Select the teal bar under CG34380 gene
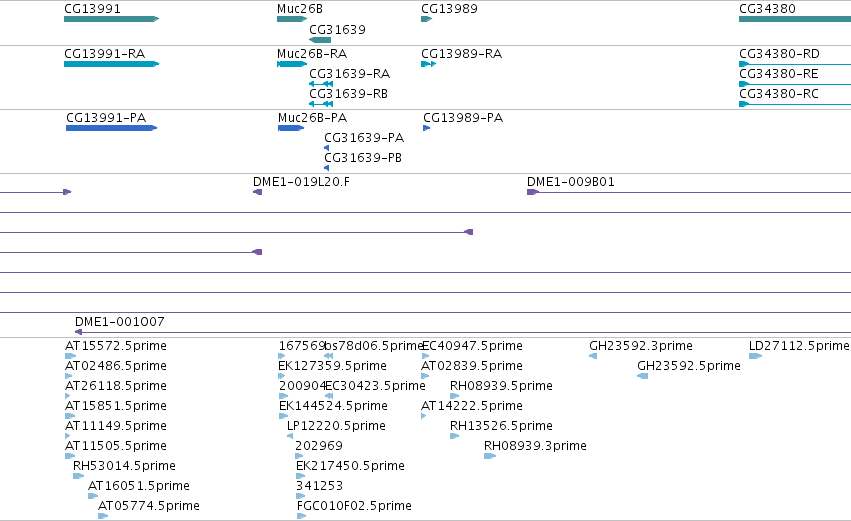Image resolution: width=851 pixels, height=521 pixels. pyautogui.click(x=795, y=19)
